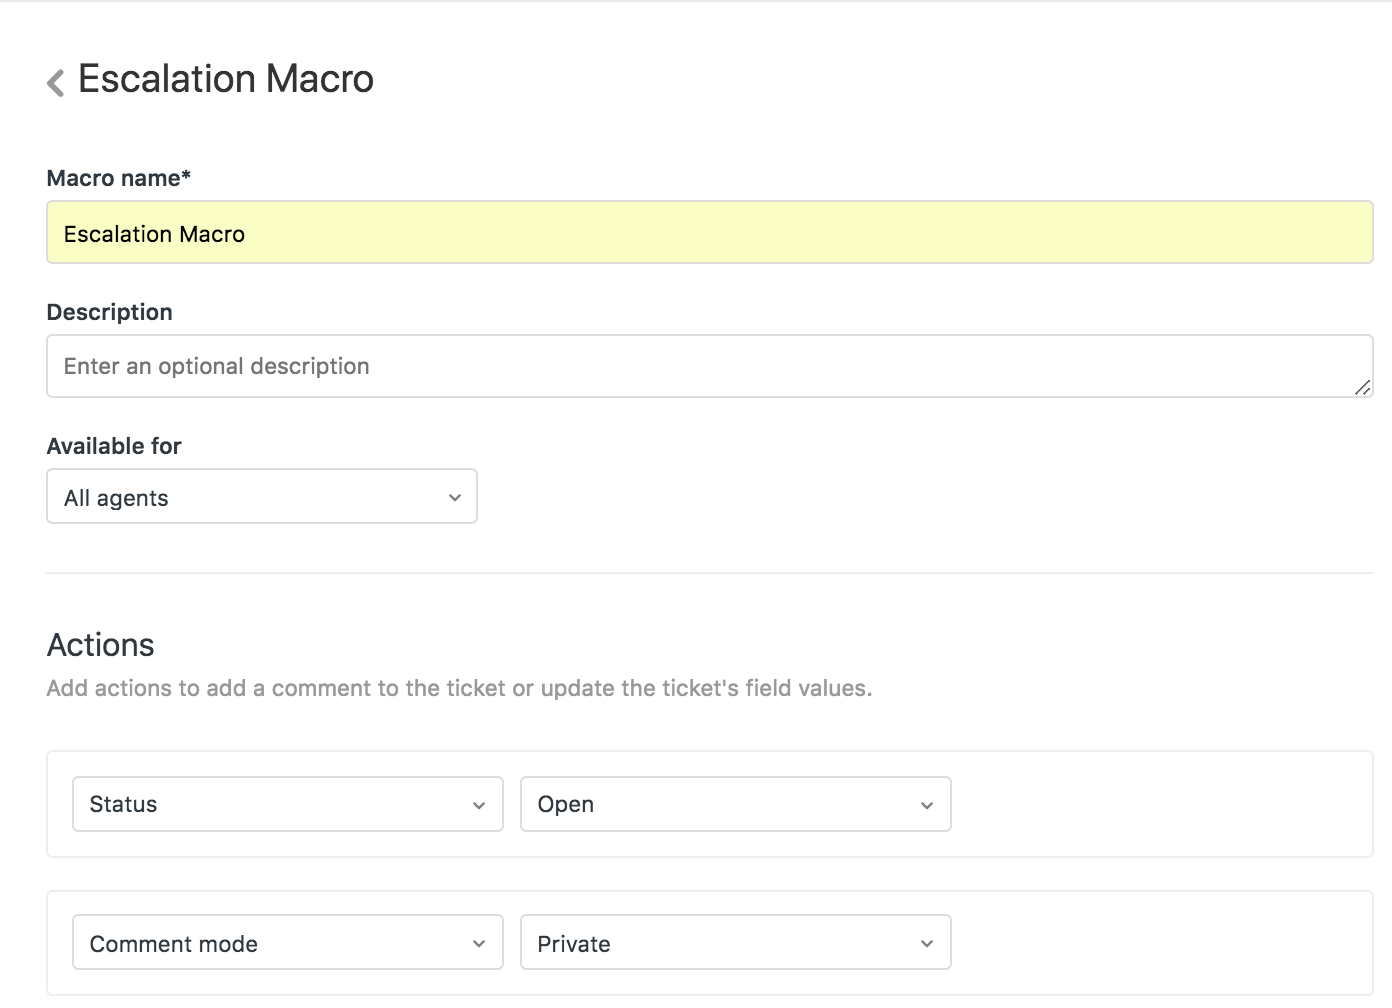Viewport: 1392px width, 1008px height.
Task: Click the Available for label
Action: click(114, 446)
